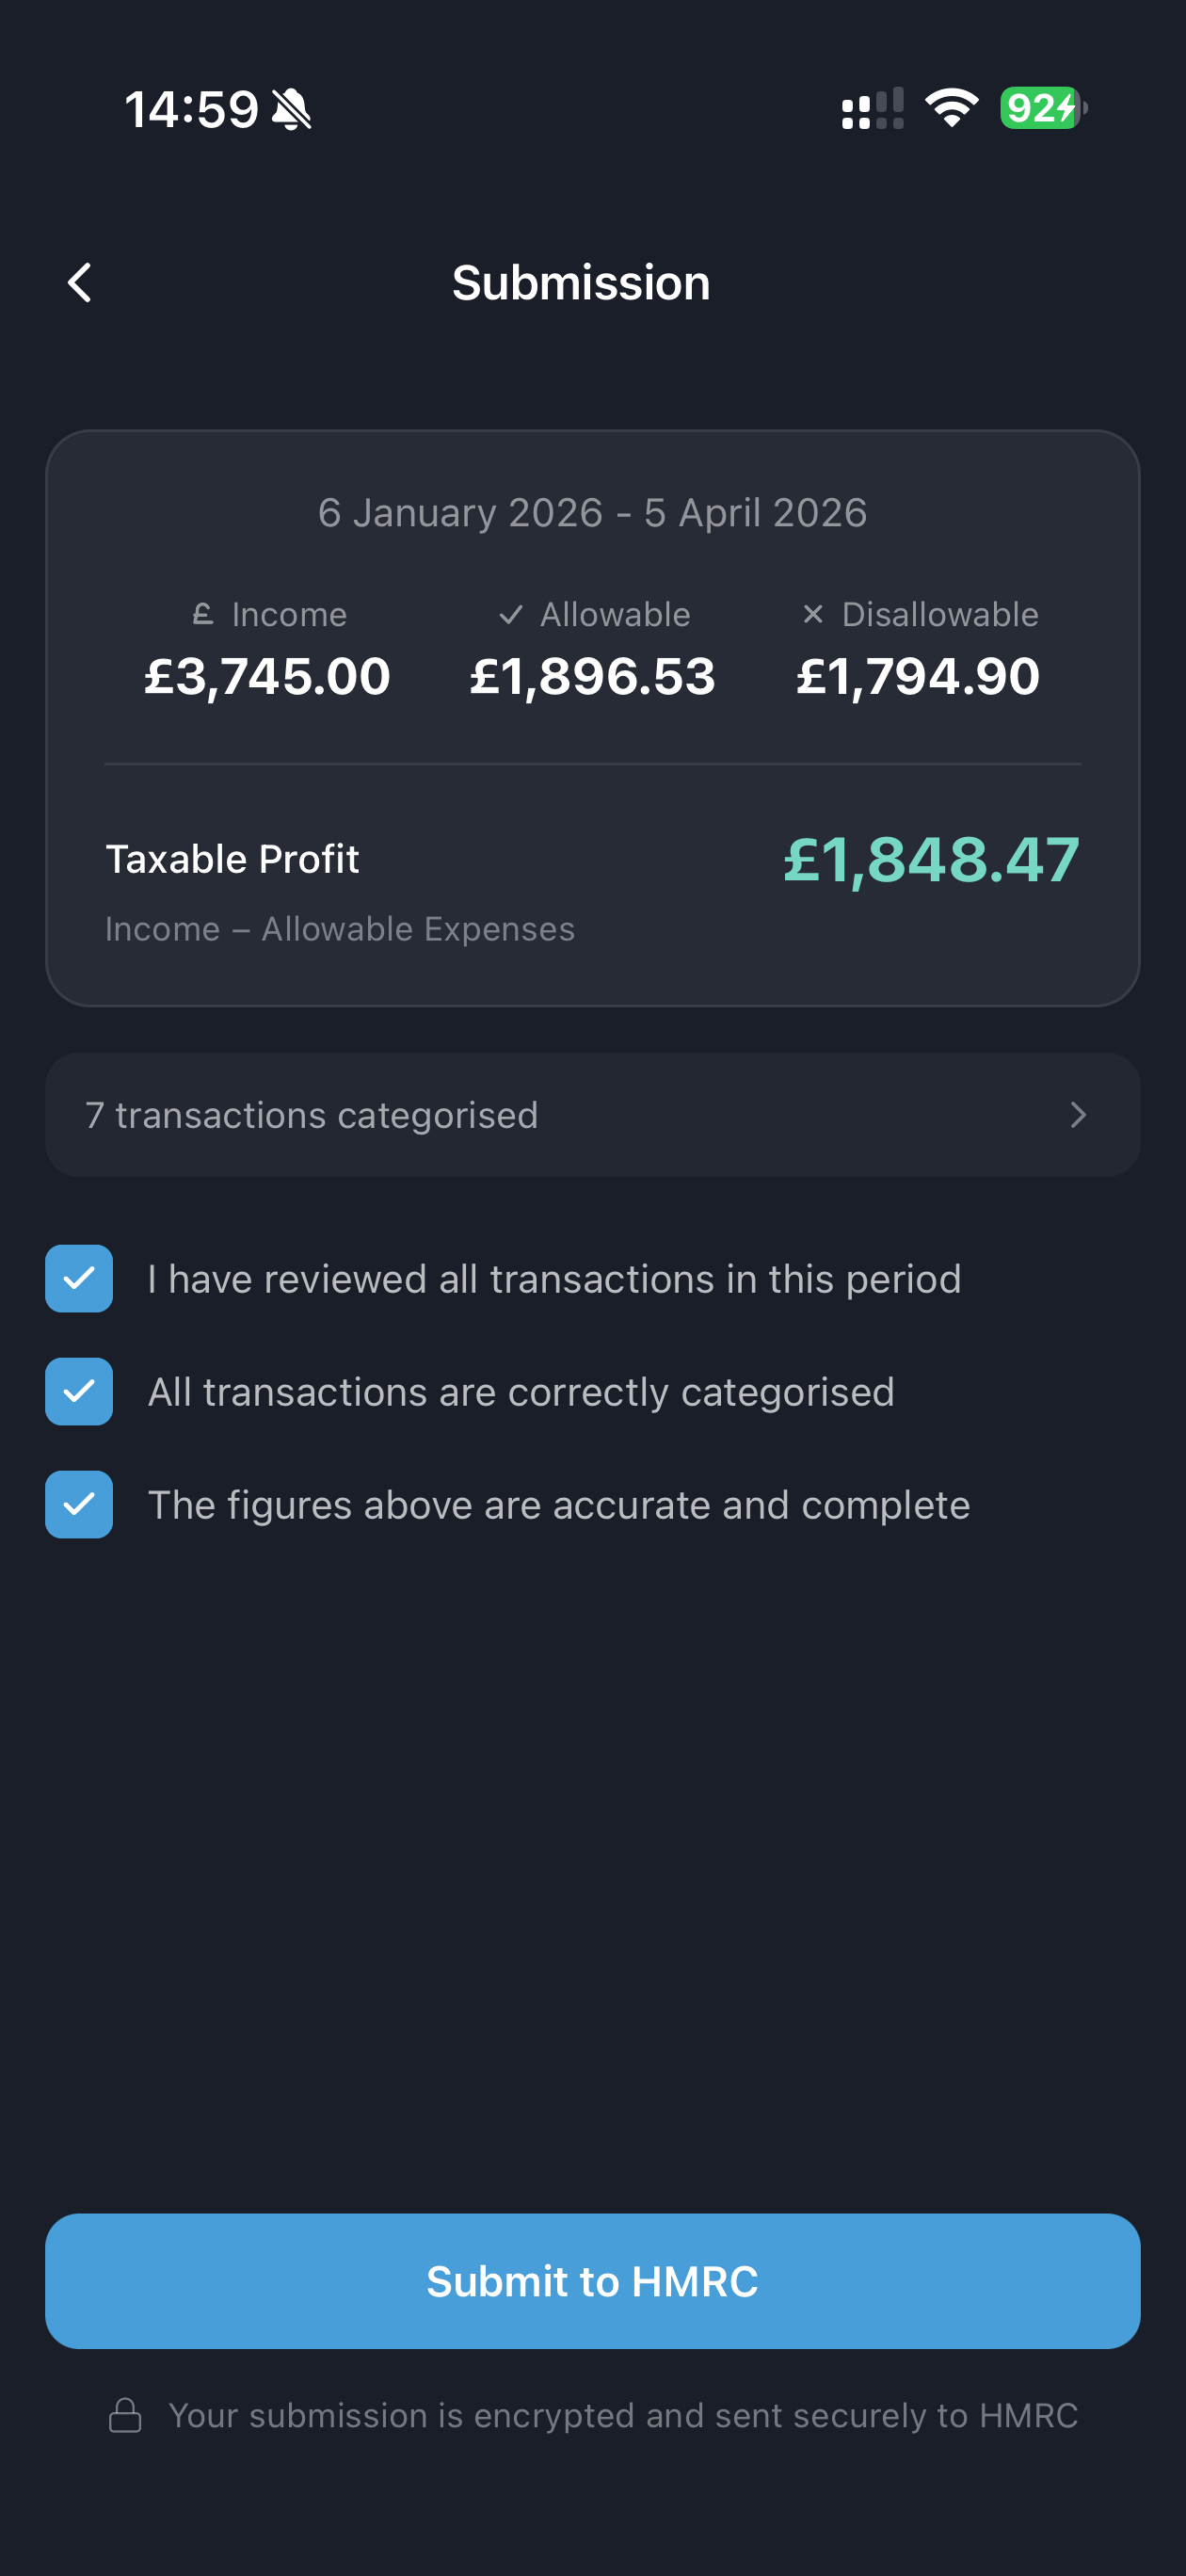Tap the Wi-Fi status icon
The image size is (1186, 2576).
pyautogui.click(x=951, y=107)
